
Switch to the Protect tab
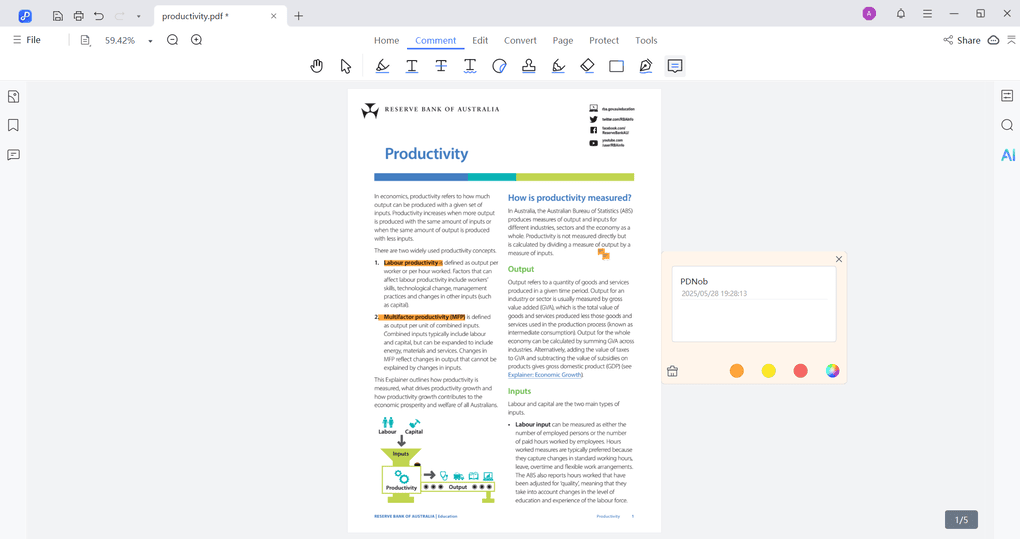[604, 40]
